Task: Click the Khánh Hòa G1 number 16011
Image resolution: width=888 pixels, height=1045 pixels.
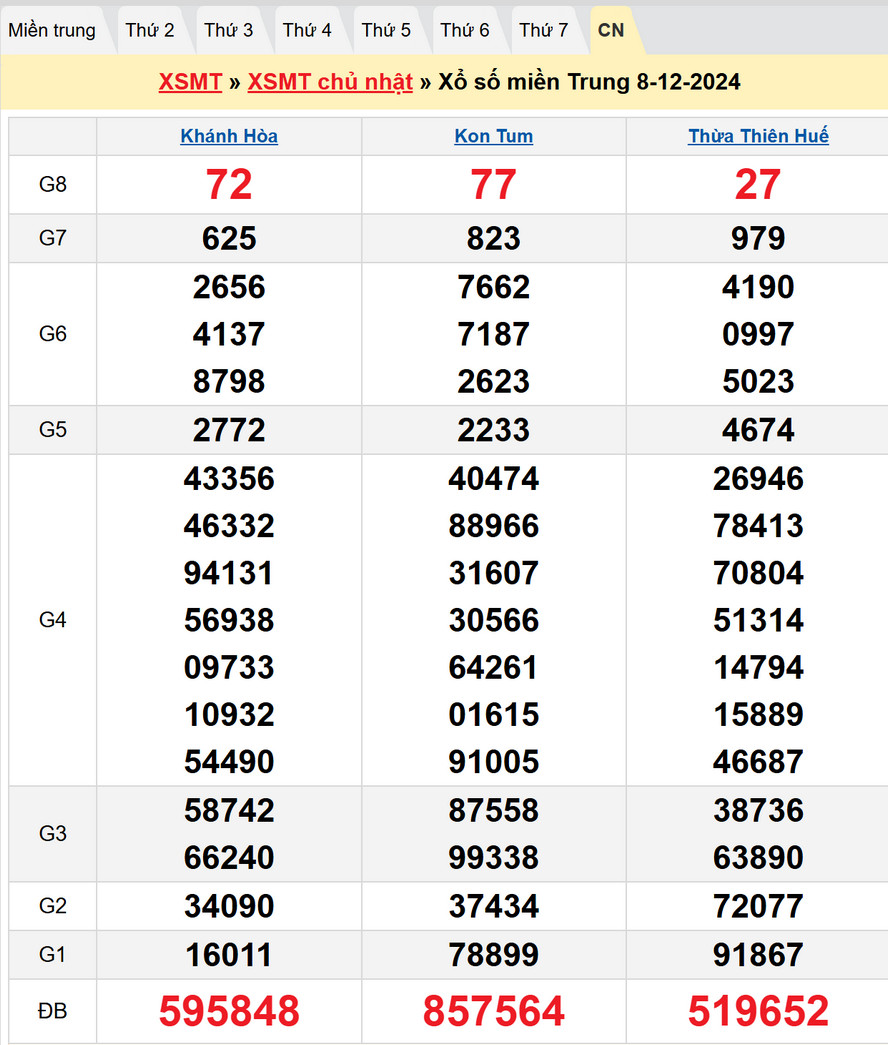Action: (229, 955)
